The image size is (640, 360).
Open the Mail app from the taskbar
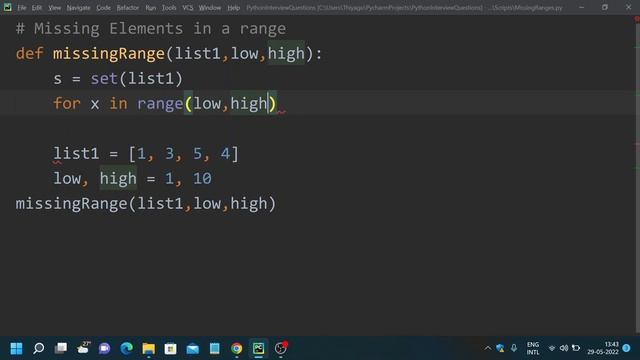click(x=193, y=348)
